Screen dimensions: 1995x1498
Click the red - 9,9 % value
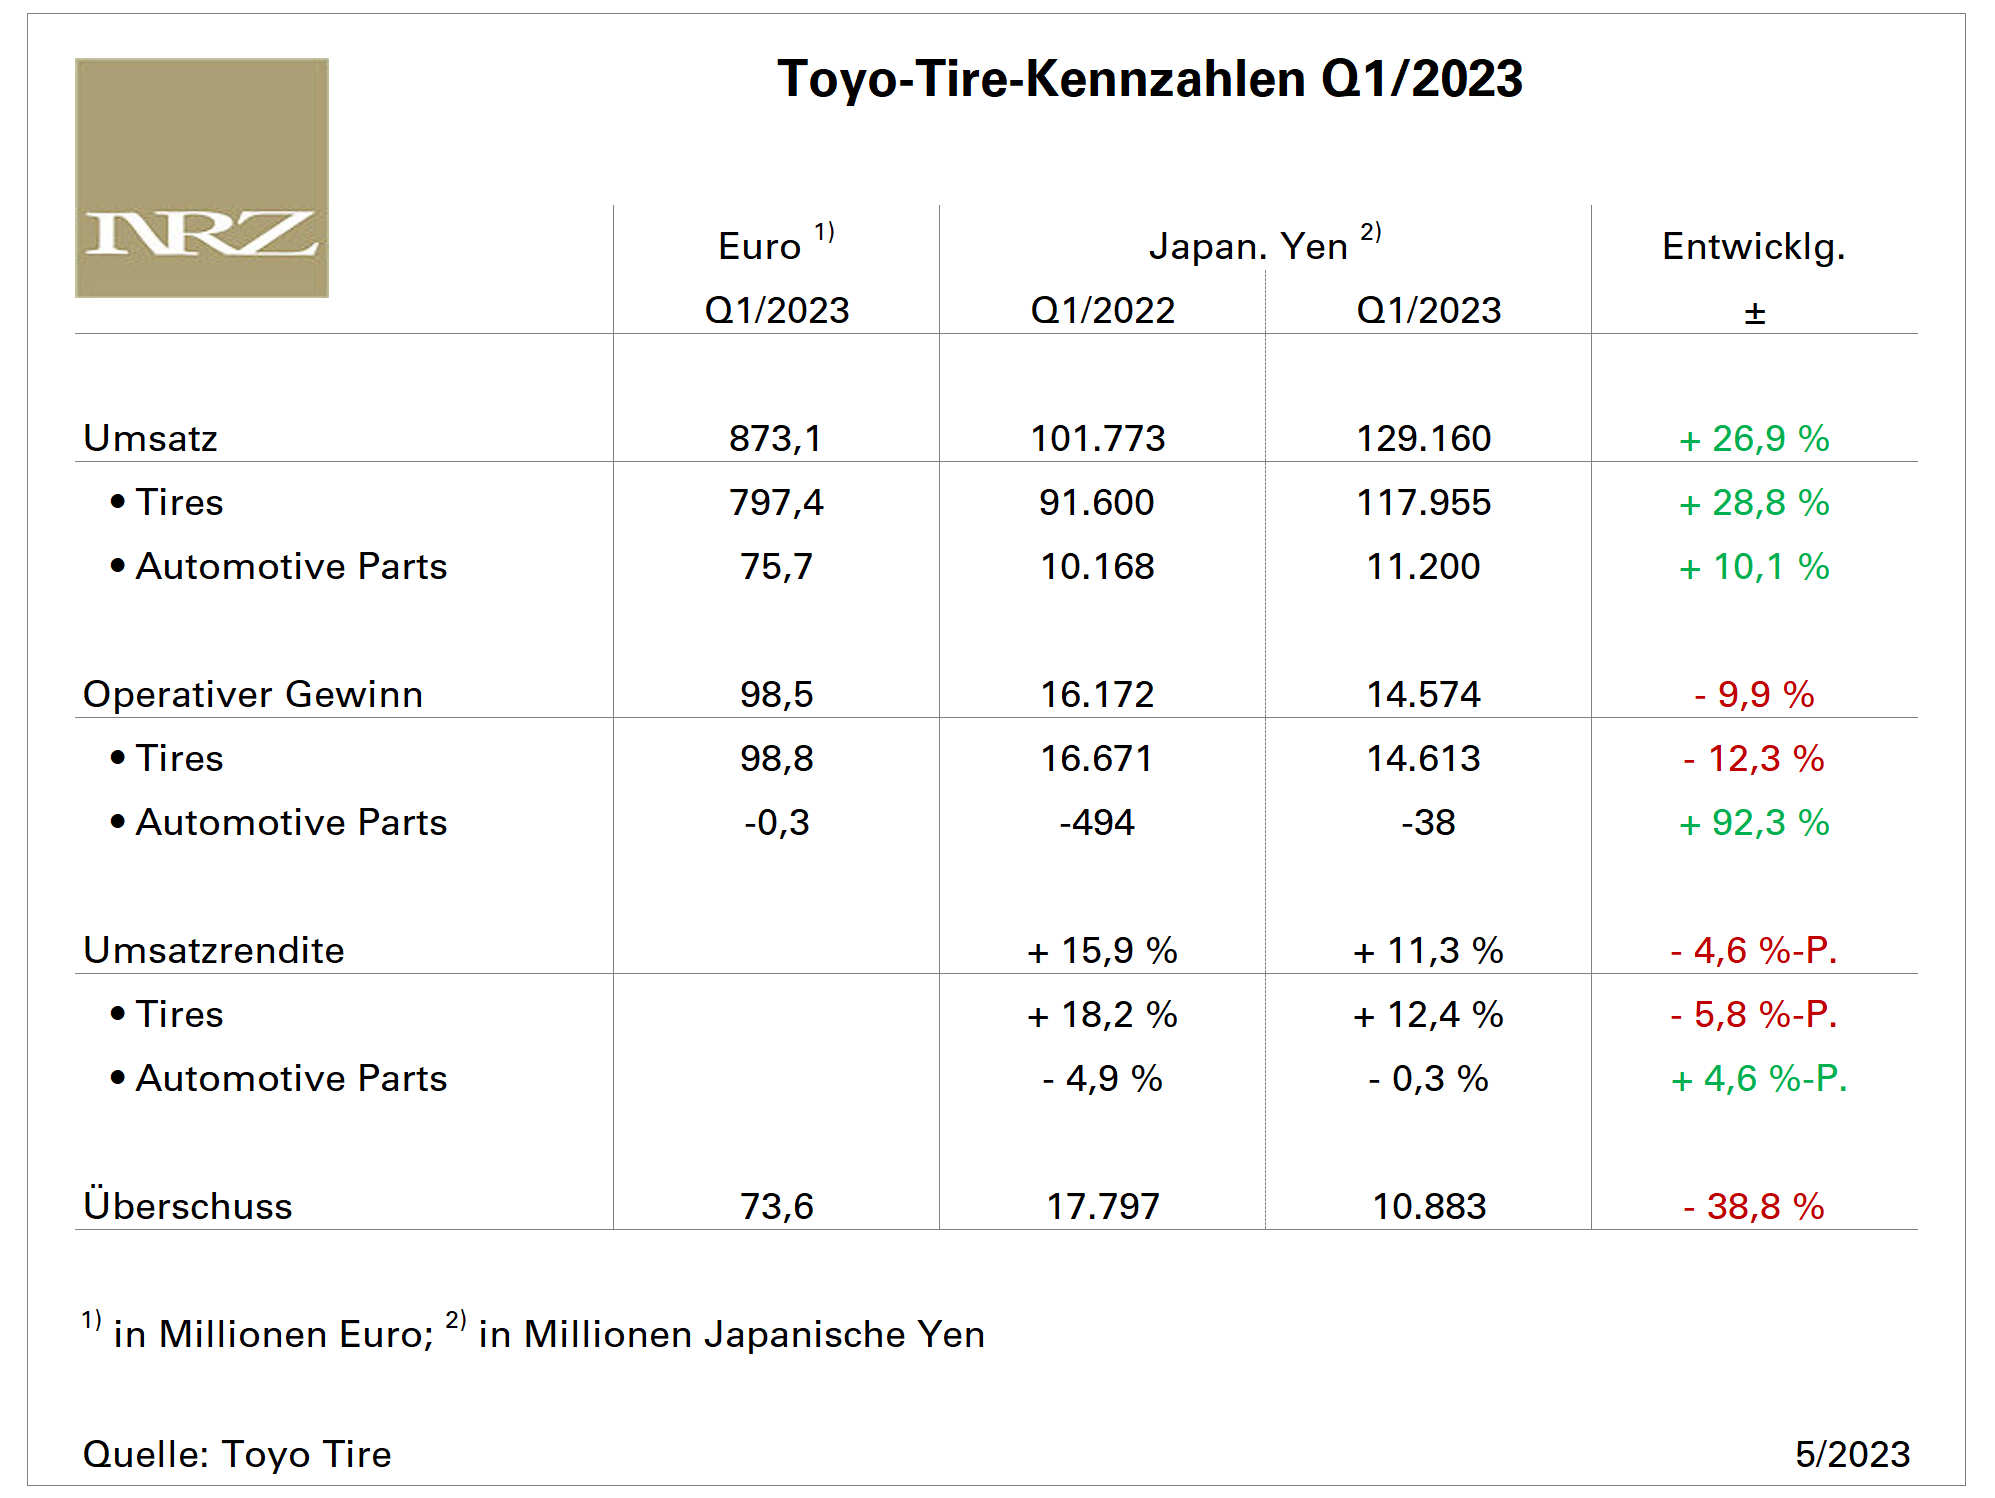(1754, 694)
